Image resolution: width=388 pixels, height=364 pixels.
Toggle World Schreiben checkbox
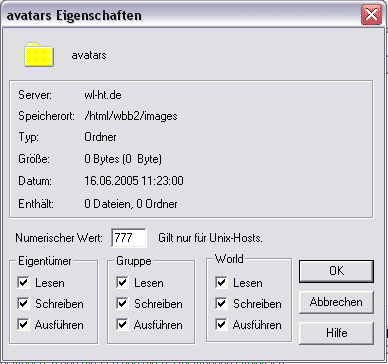(221, 304)
